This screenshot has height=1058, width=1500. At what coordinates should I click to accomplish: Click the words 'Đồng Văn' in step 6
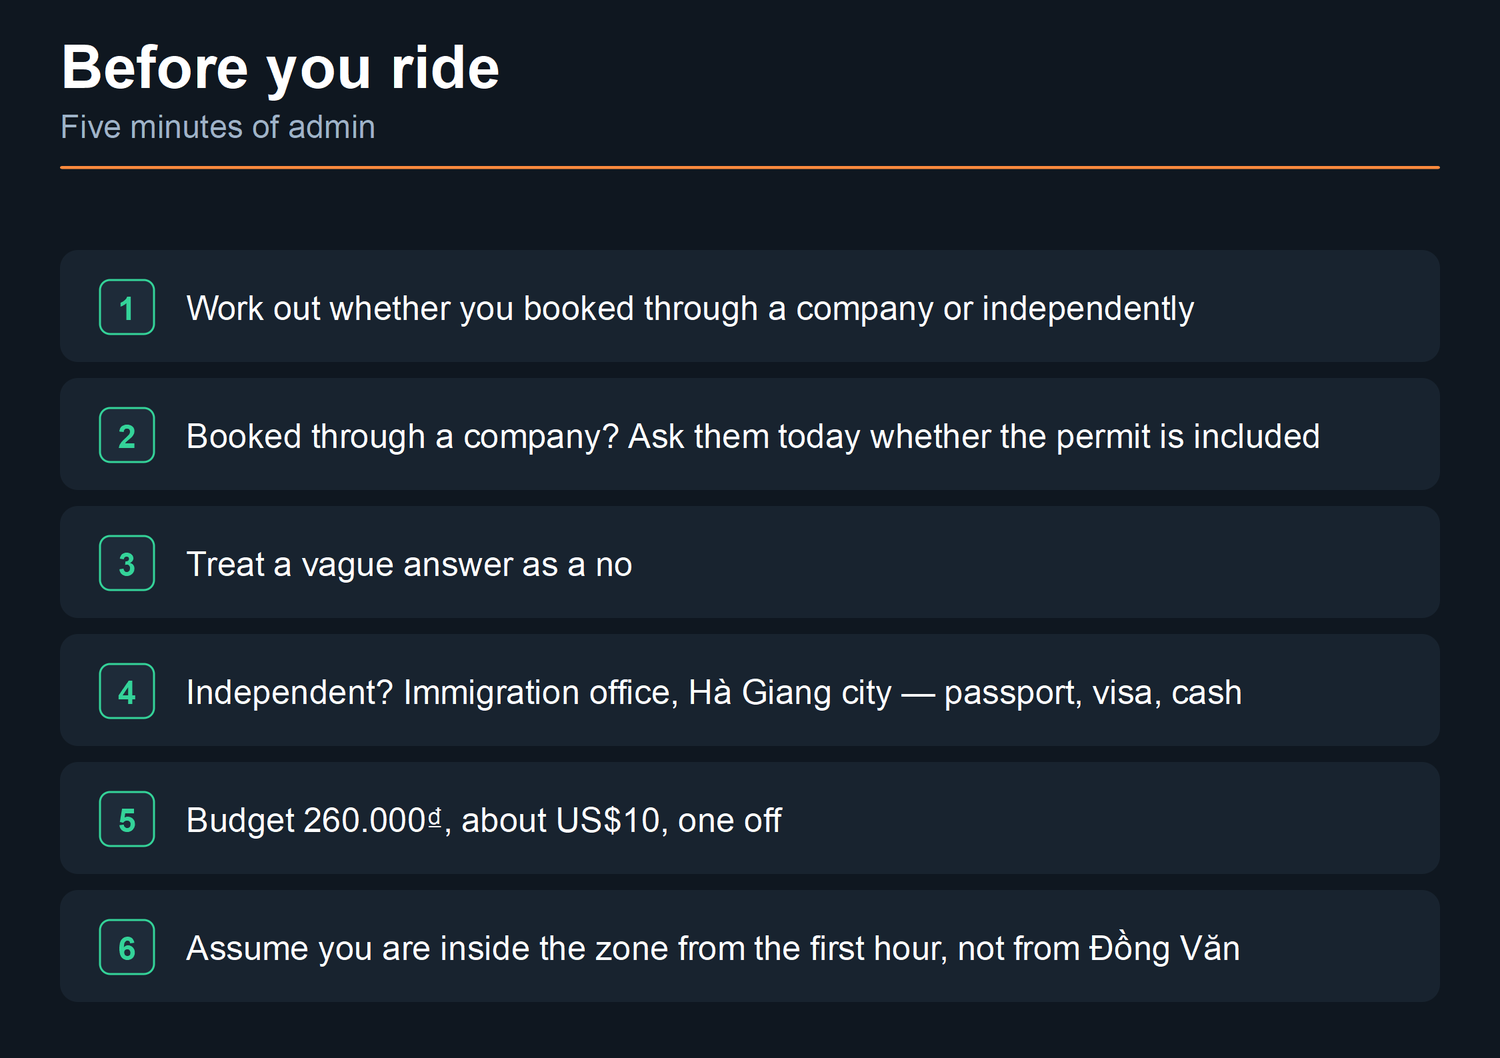(1165, 948)
